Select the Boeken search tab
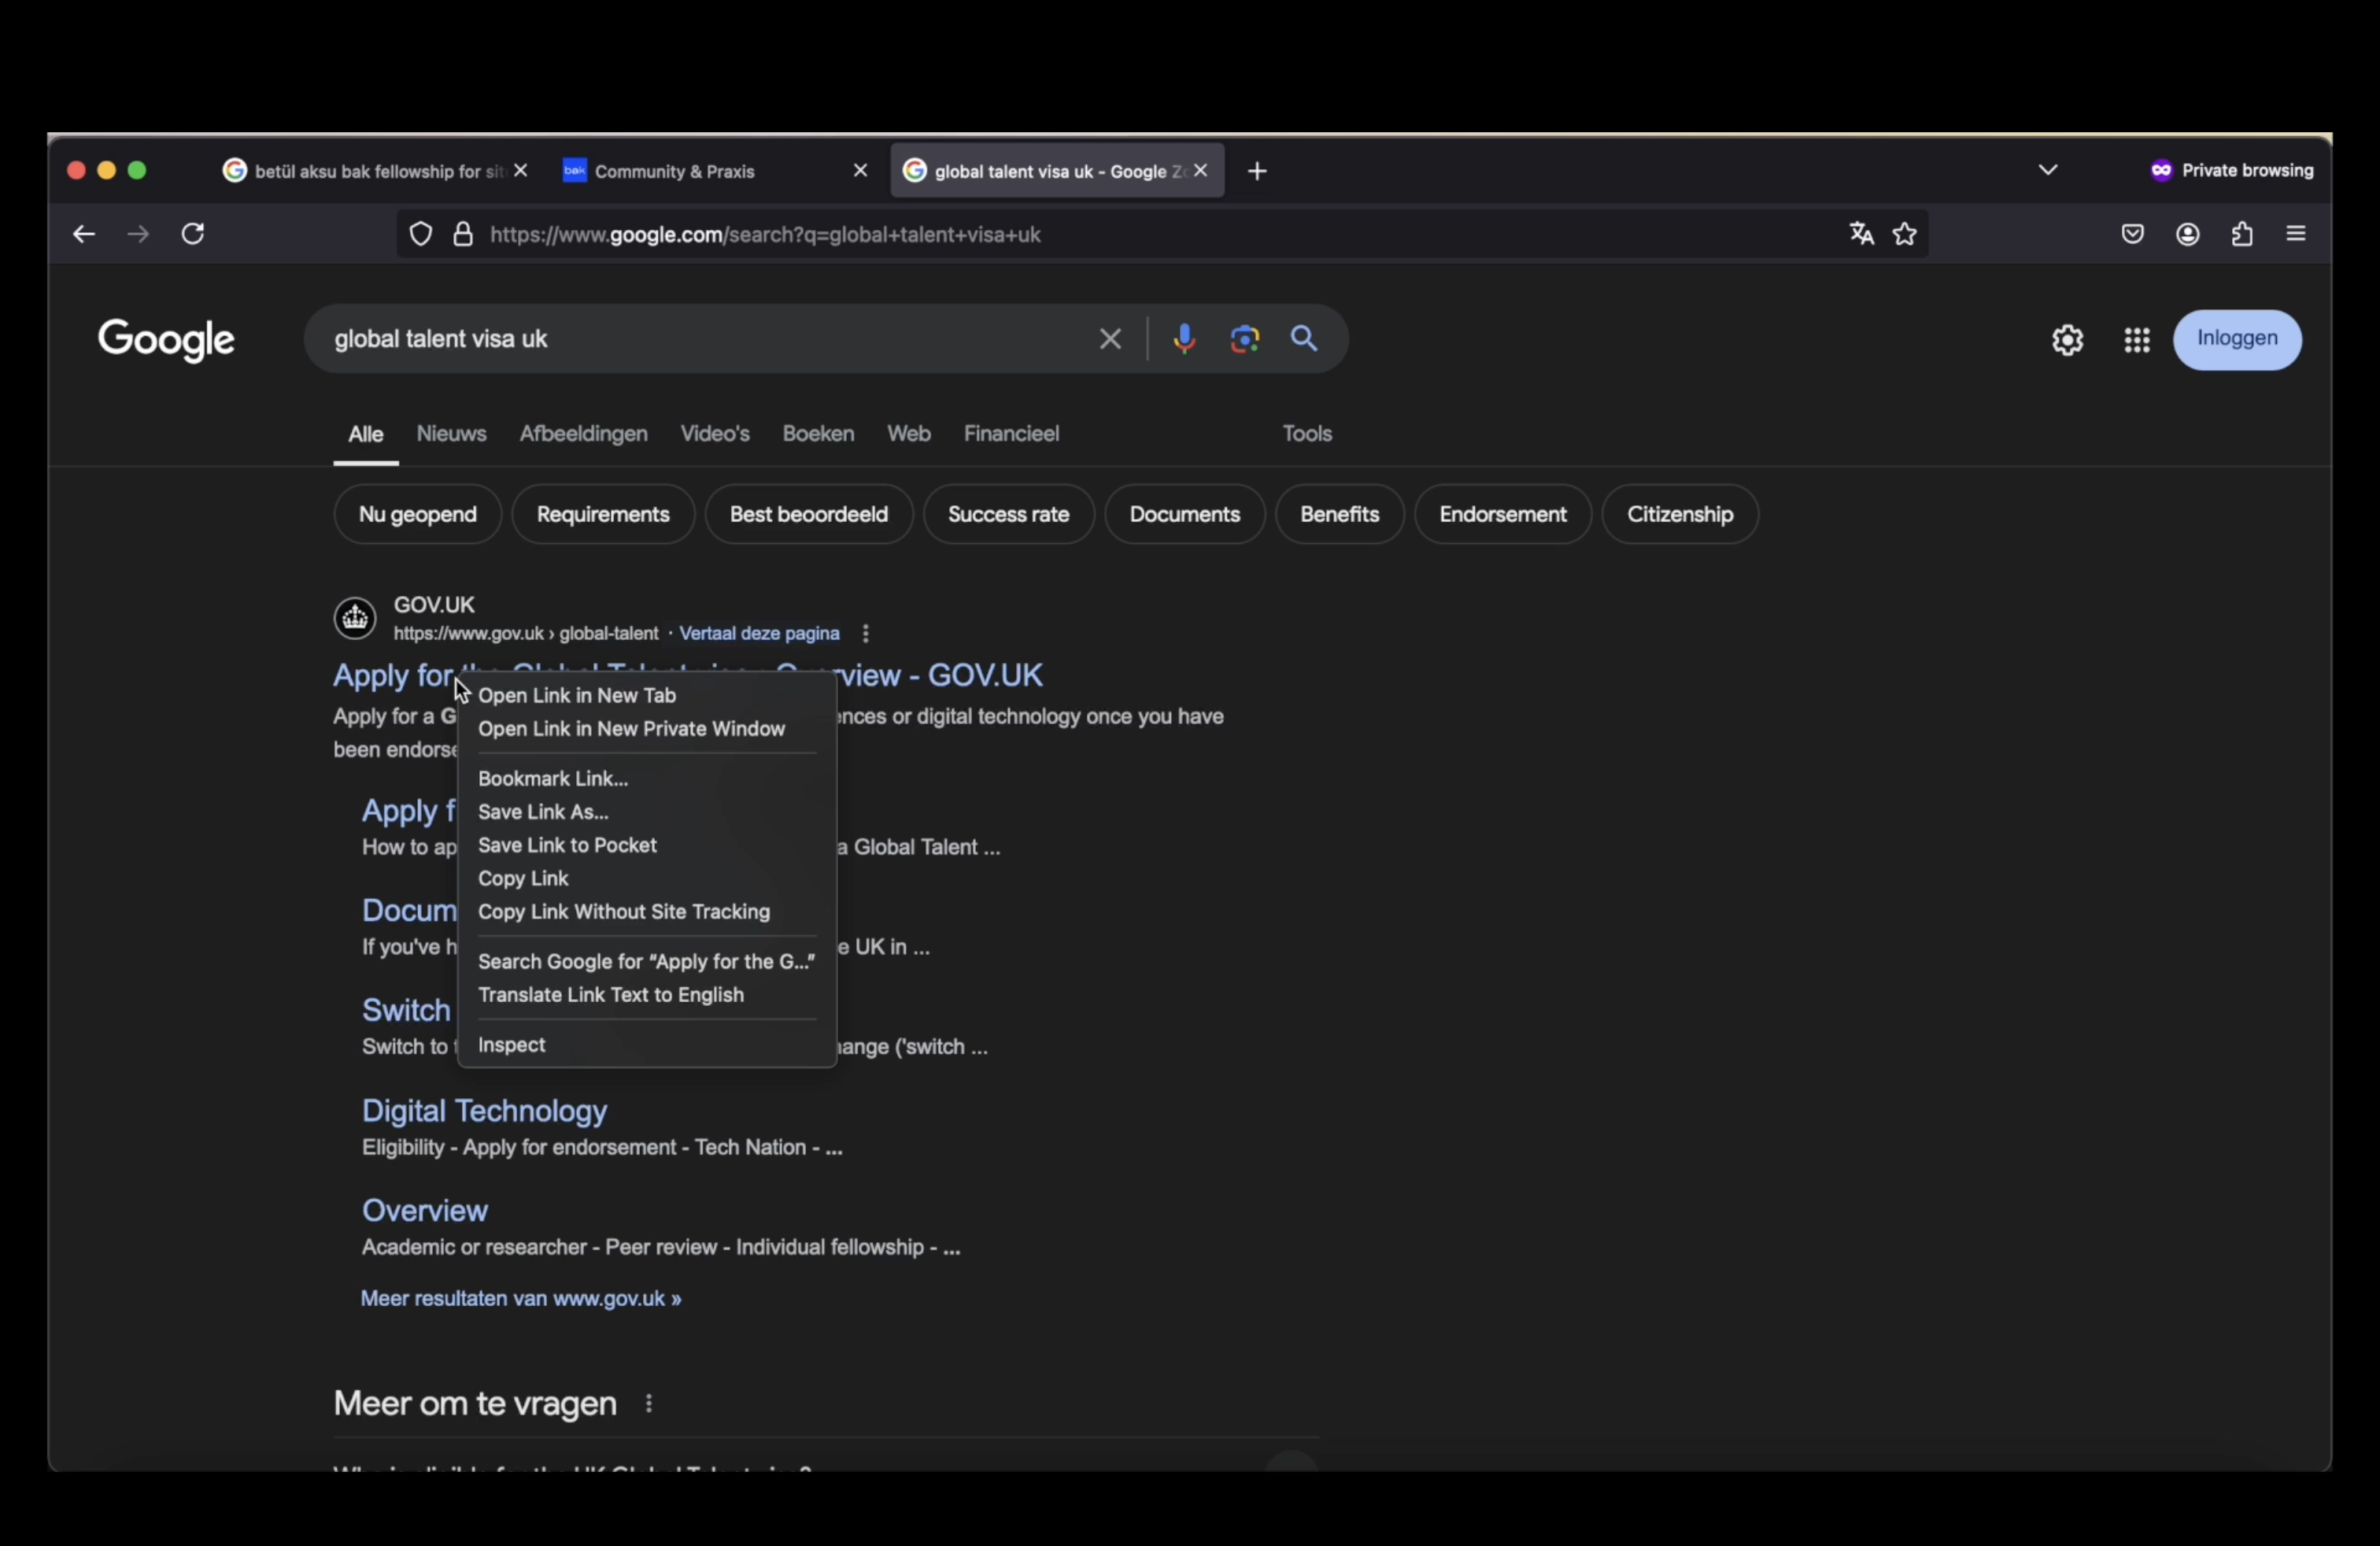2380x1546 pixels. [x=818, y=433]
